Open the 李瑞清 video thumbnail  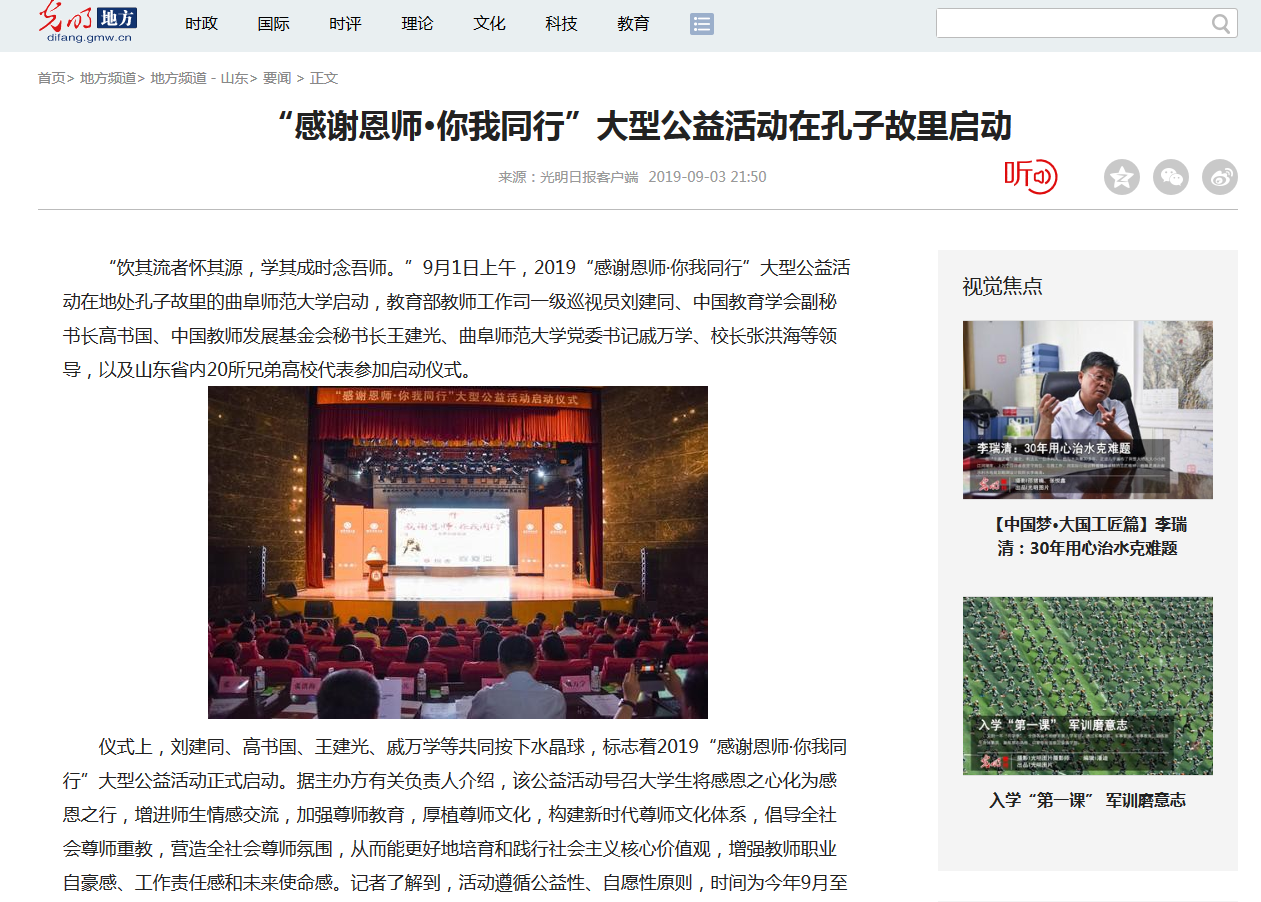(x=1087, y=409)
